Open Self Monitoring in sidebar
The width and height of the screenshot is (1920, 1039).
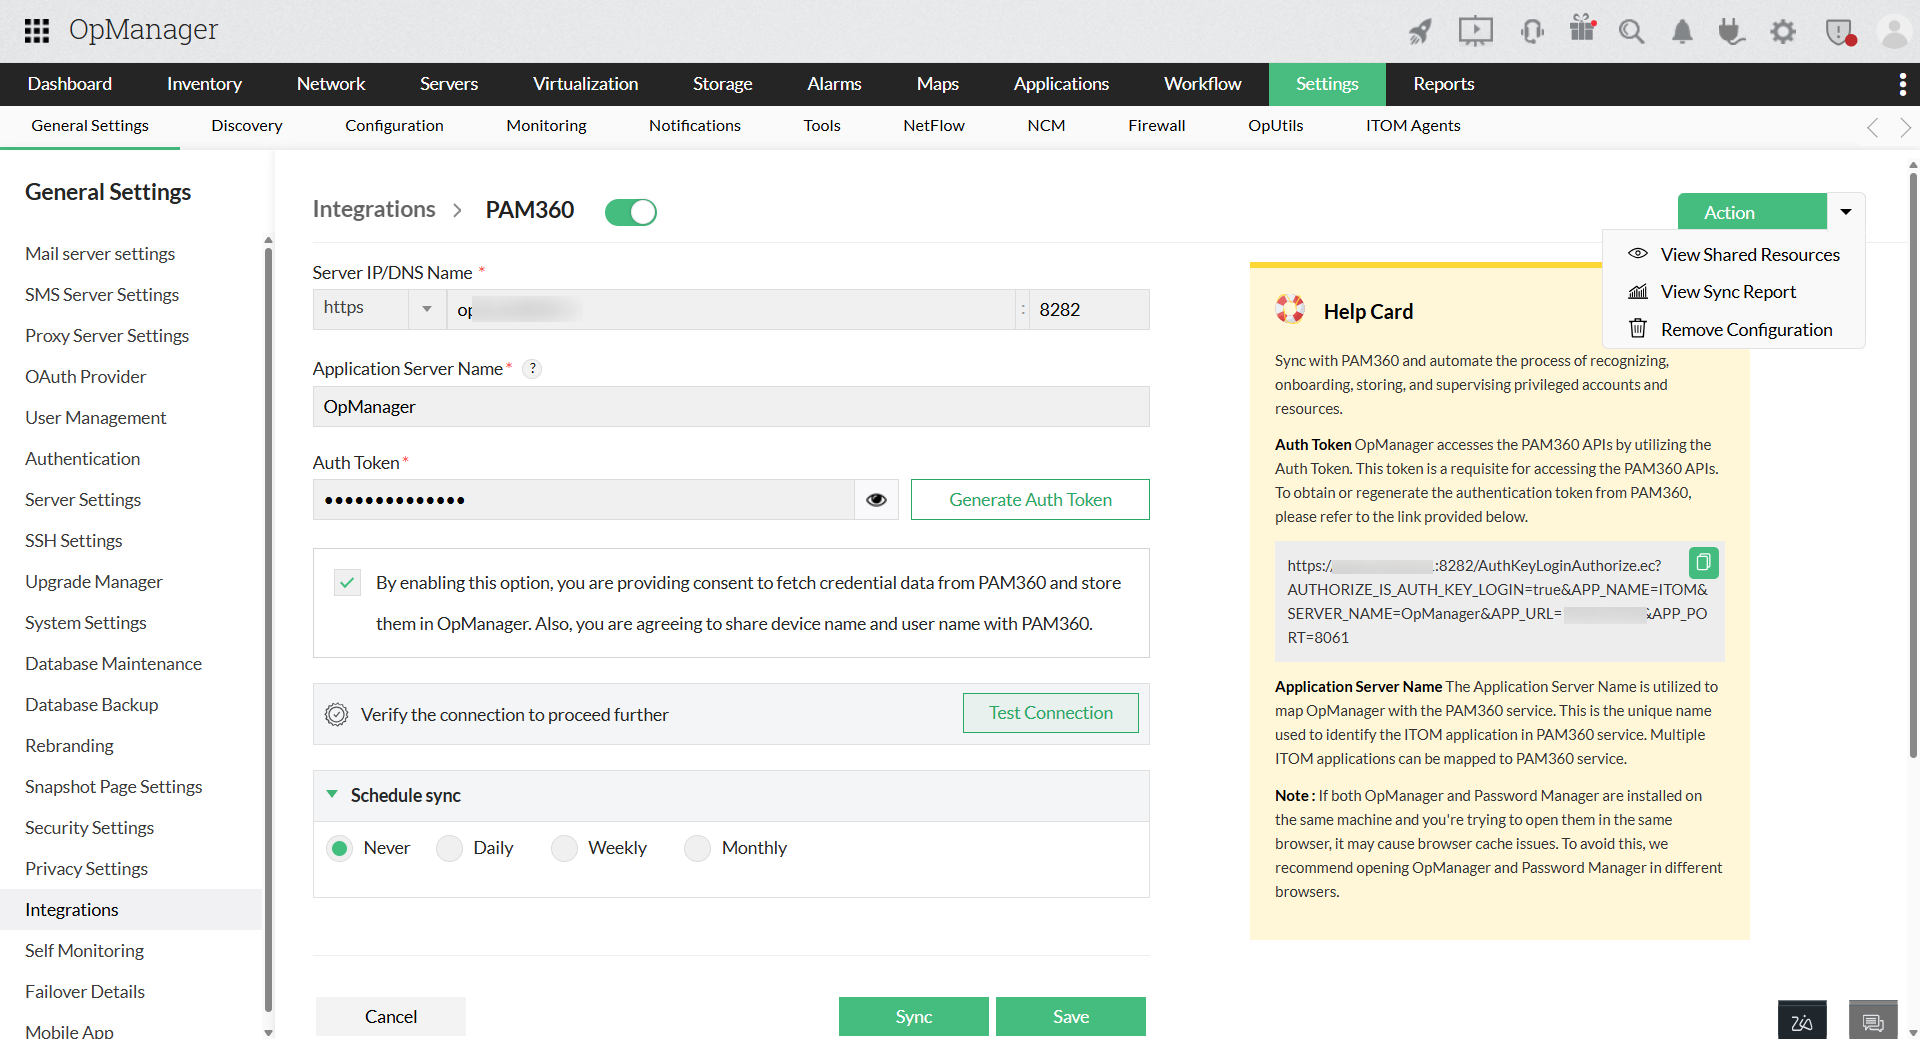tap(85, 951)
